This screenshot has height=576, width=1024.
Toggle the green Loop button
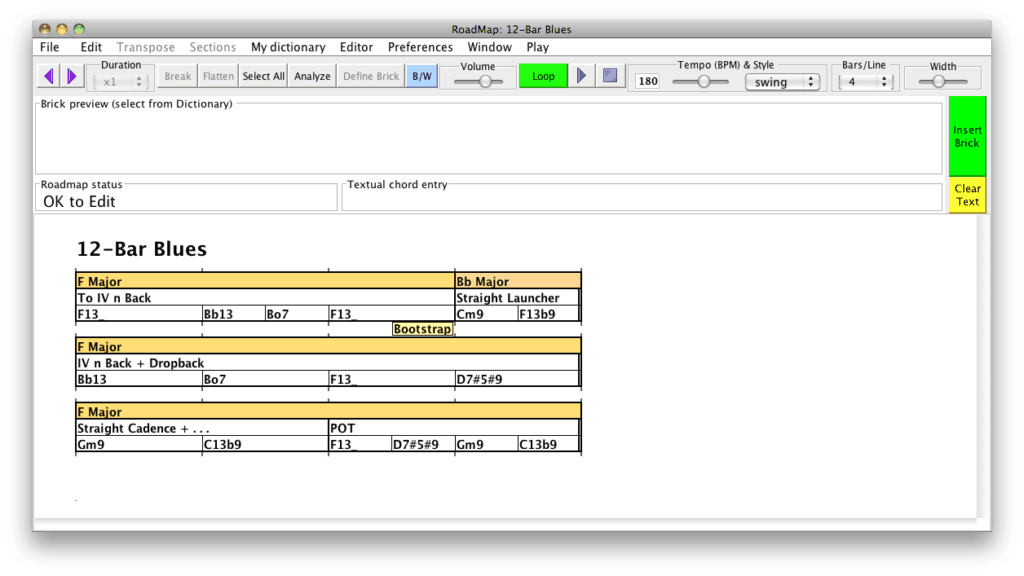pyautogui.click(x=543, y=76)
